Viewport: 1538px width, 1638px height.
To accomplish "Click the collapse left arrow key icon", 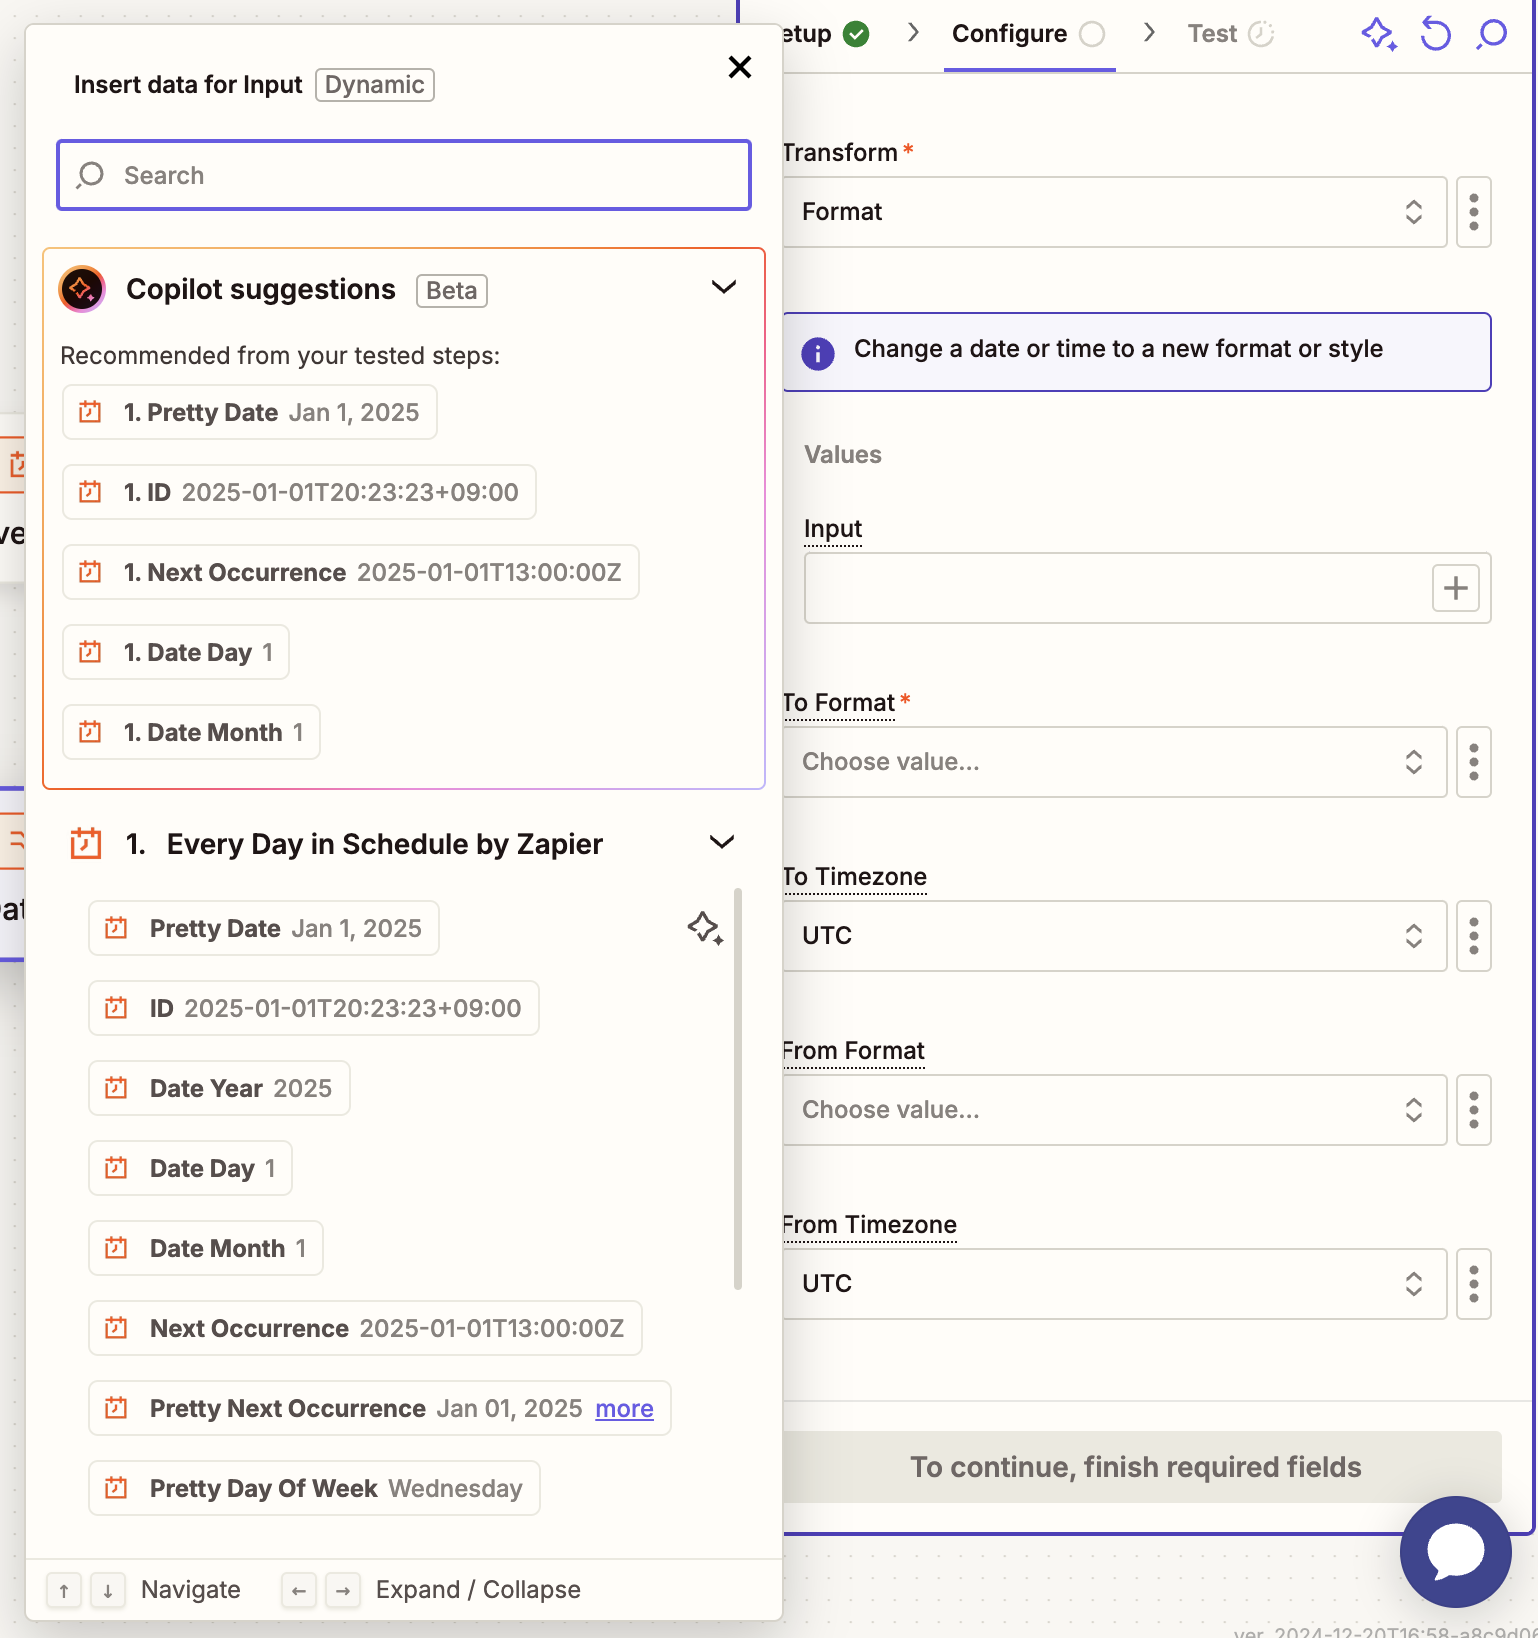I will point(299,1590).
